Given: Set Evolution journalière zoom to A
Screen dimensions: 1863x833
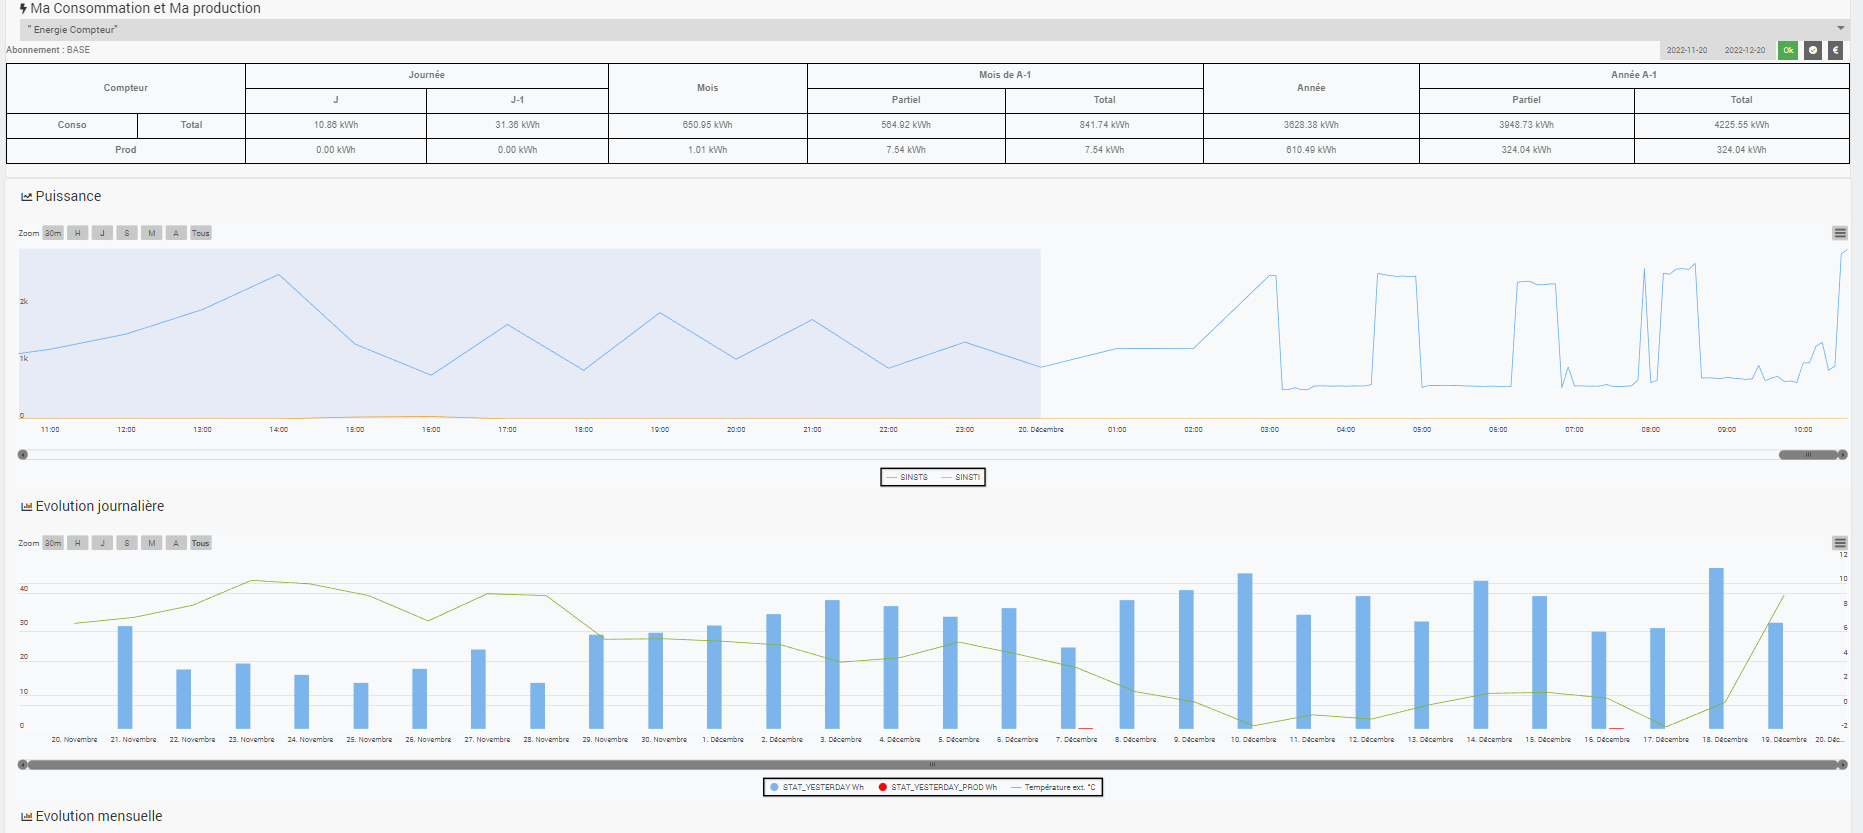Looking at the screenshot, I should 176,543.
